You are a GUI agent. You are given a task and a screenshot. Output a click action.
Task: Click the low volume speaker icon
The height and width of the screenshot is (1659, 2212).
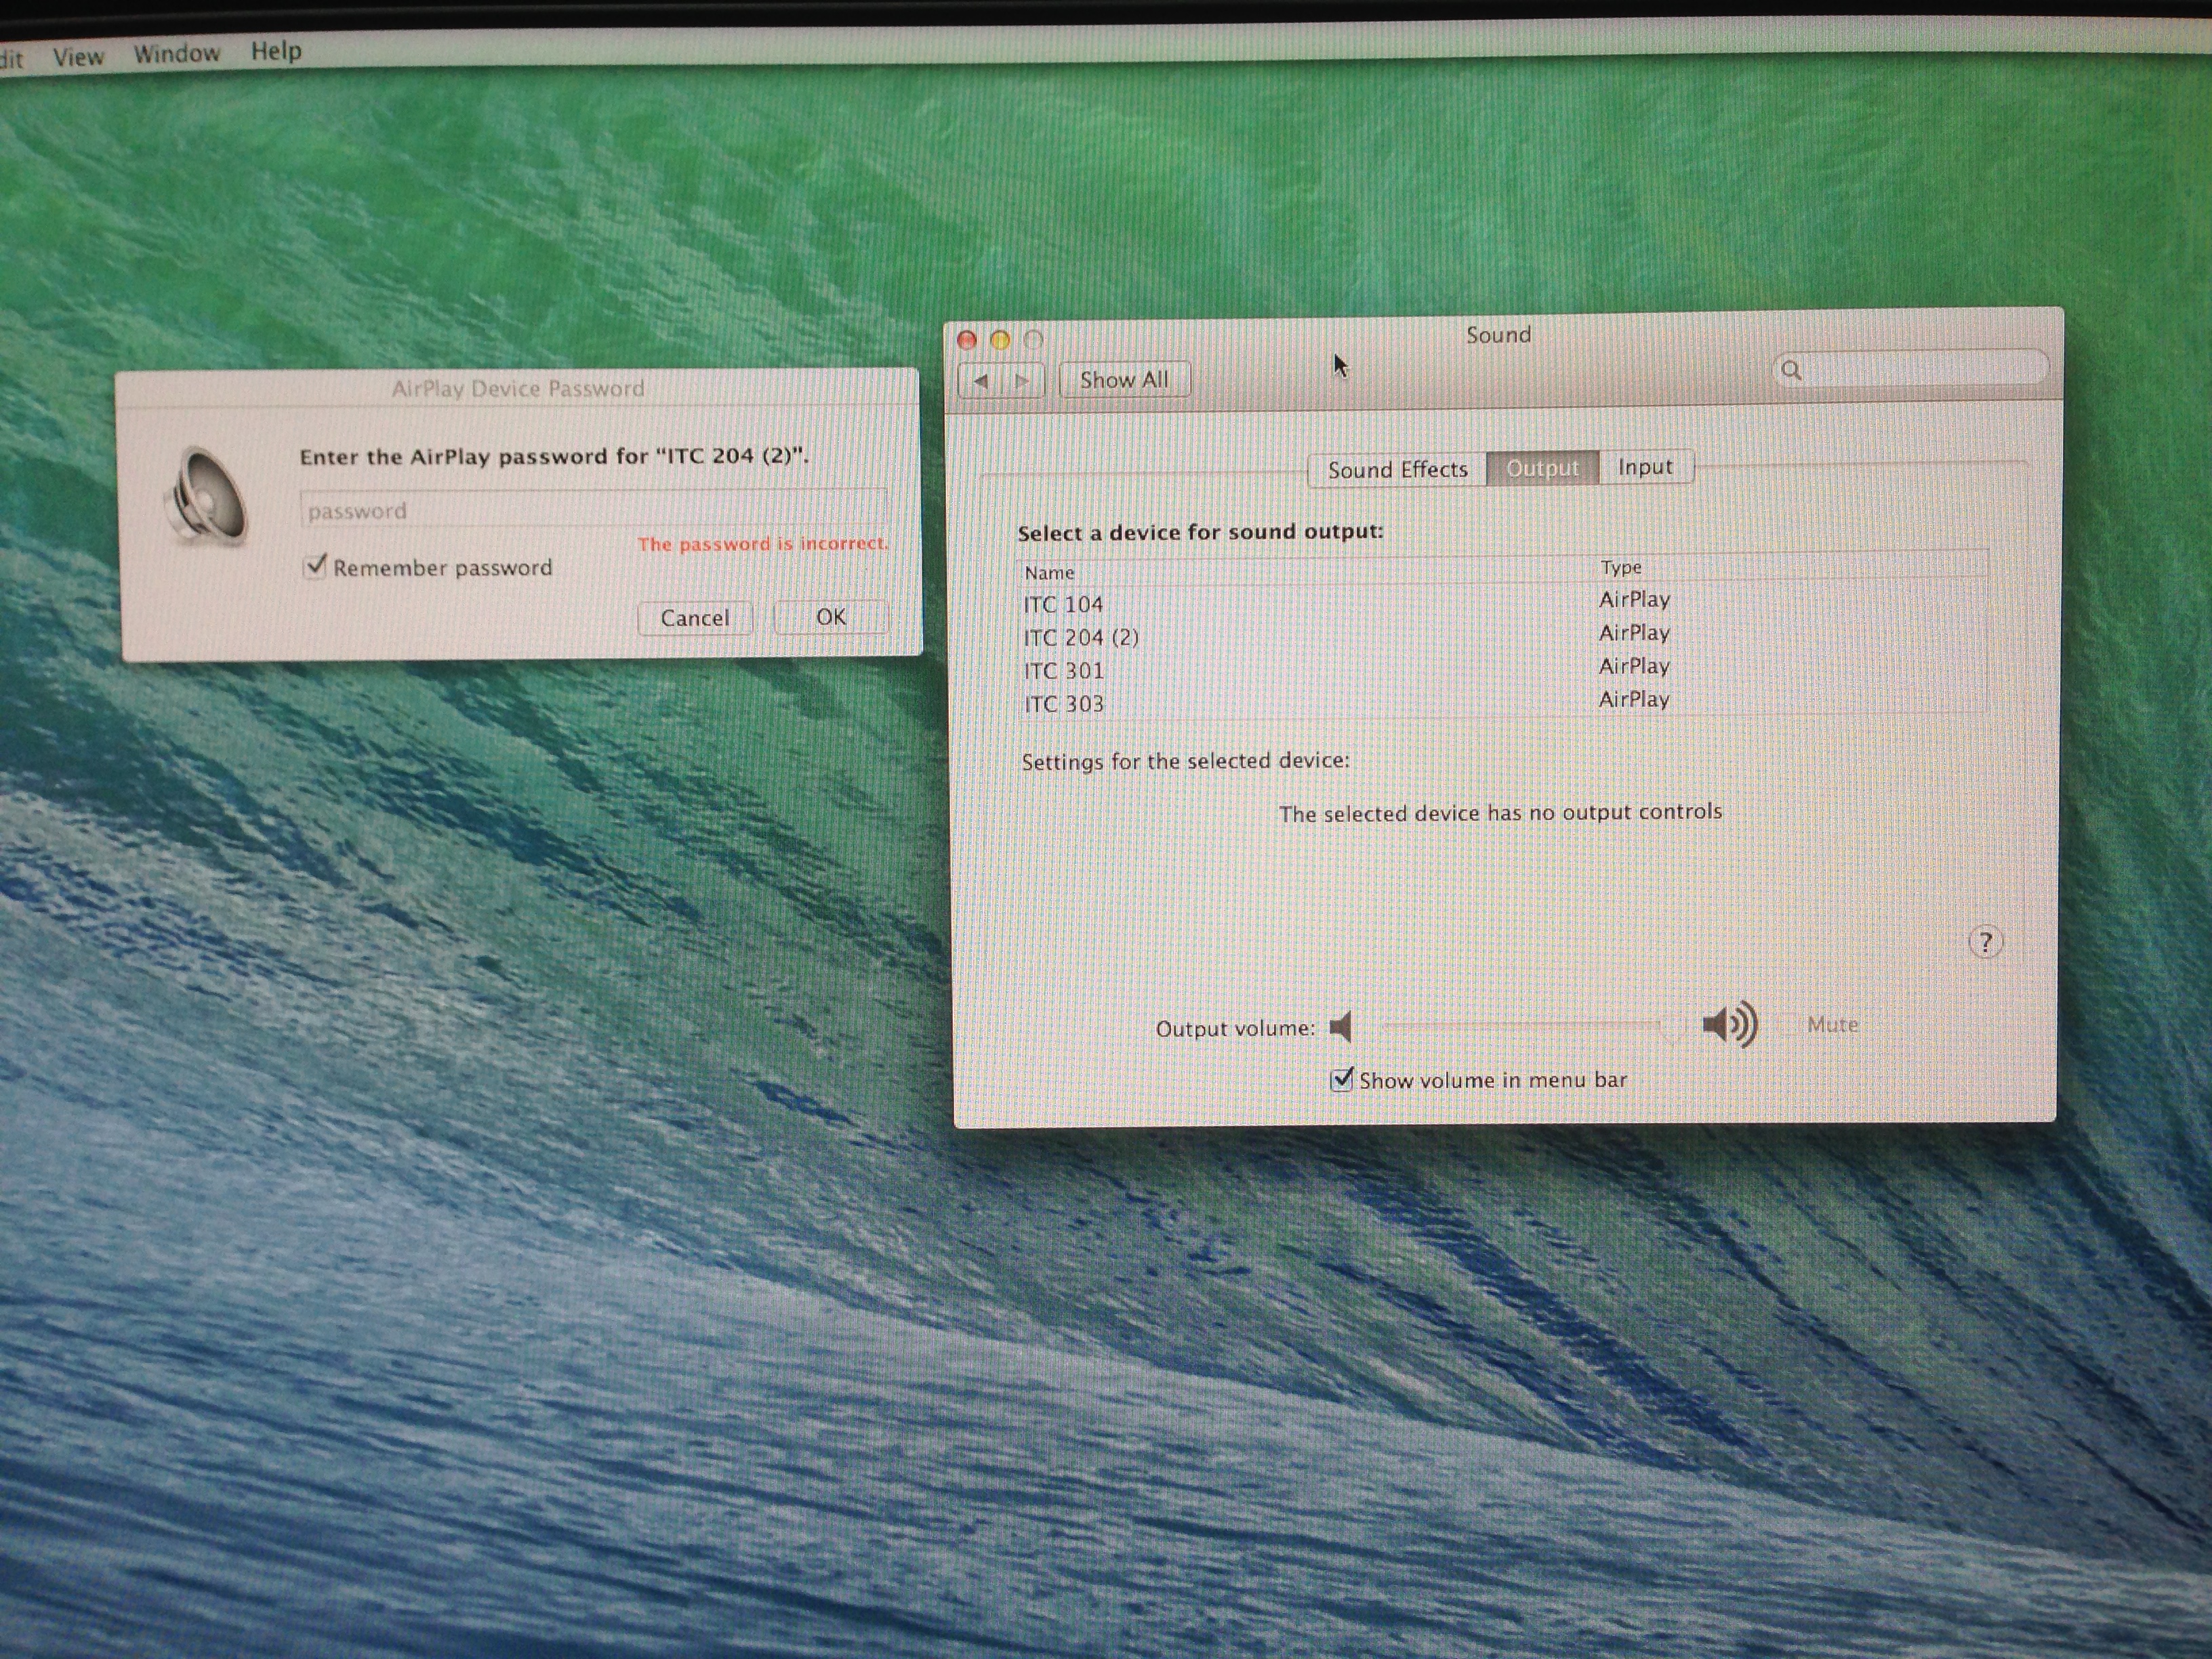coord(1341,1026)
